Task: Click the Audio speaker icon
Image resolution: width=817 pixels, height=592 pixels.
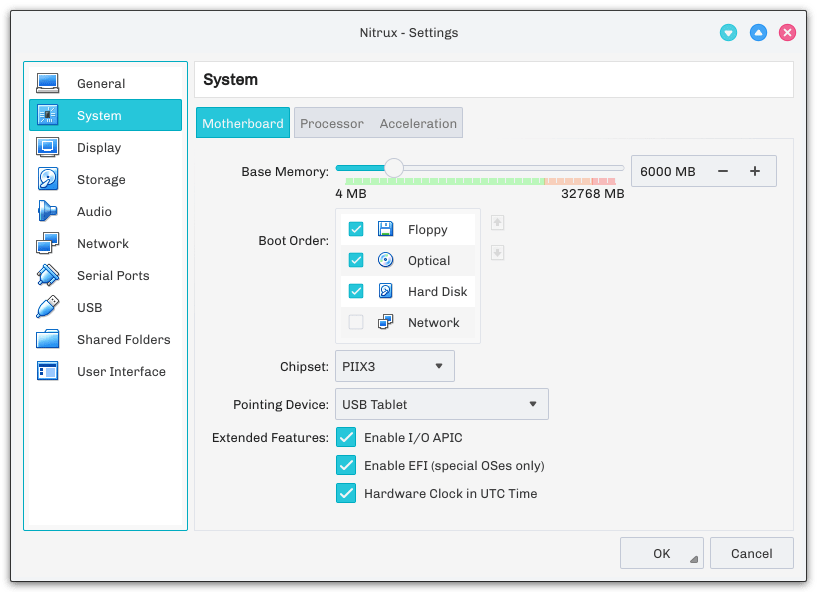Action: coord(47,211)
